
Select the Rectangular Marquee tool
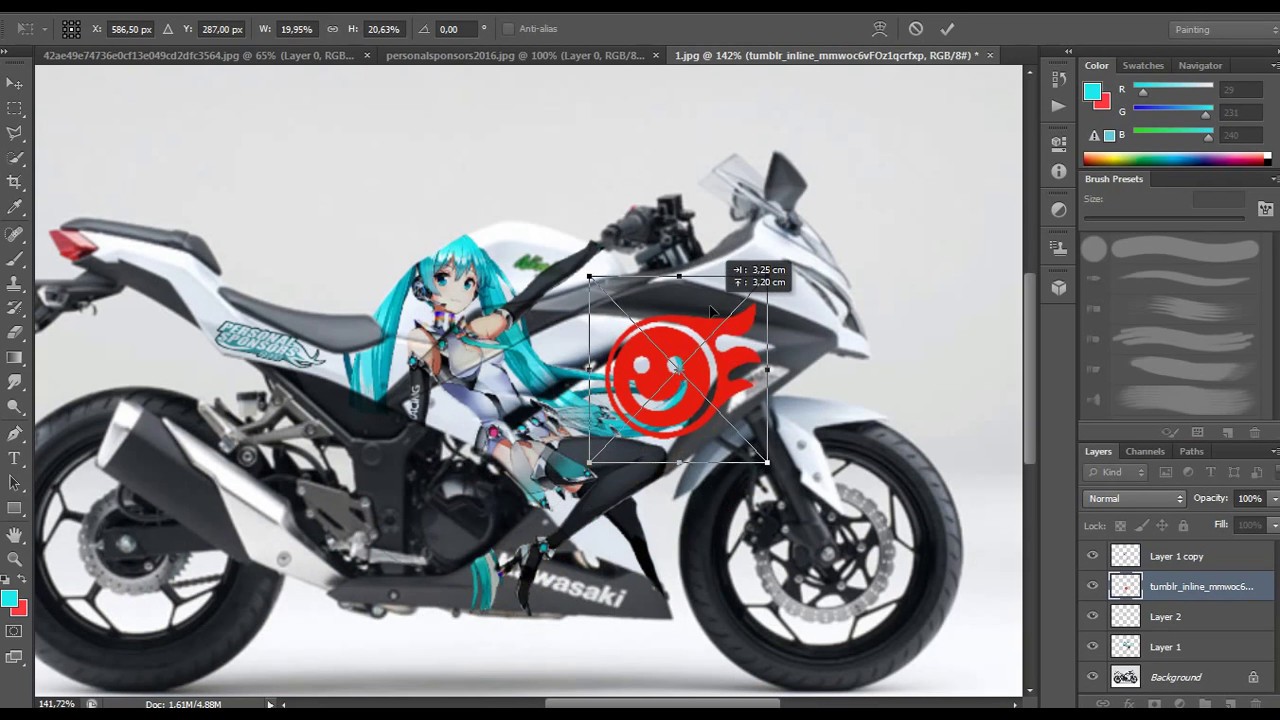click(14, 108)
